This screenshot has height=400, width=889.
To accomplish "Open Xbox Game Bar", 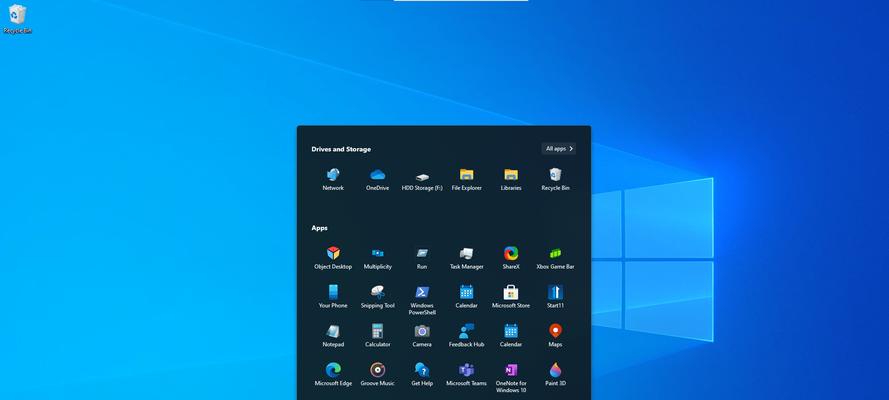I will pyautogui.click(x=556, y=258).
